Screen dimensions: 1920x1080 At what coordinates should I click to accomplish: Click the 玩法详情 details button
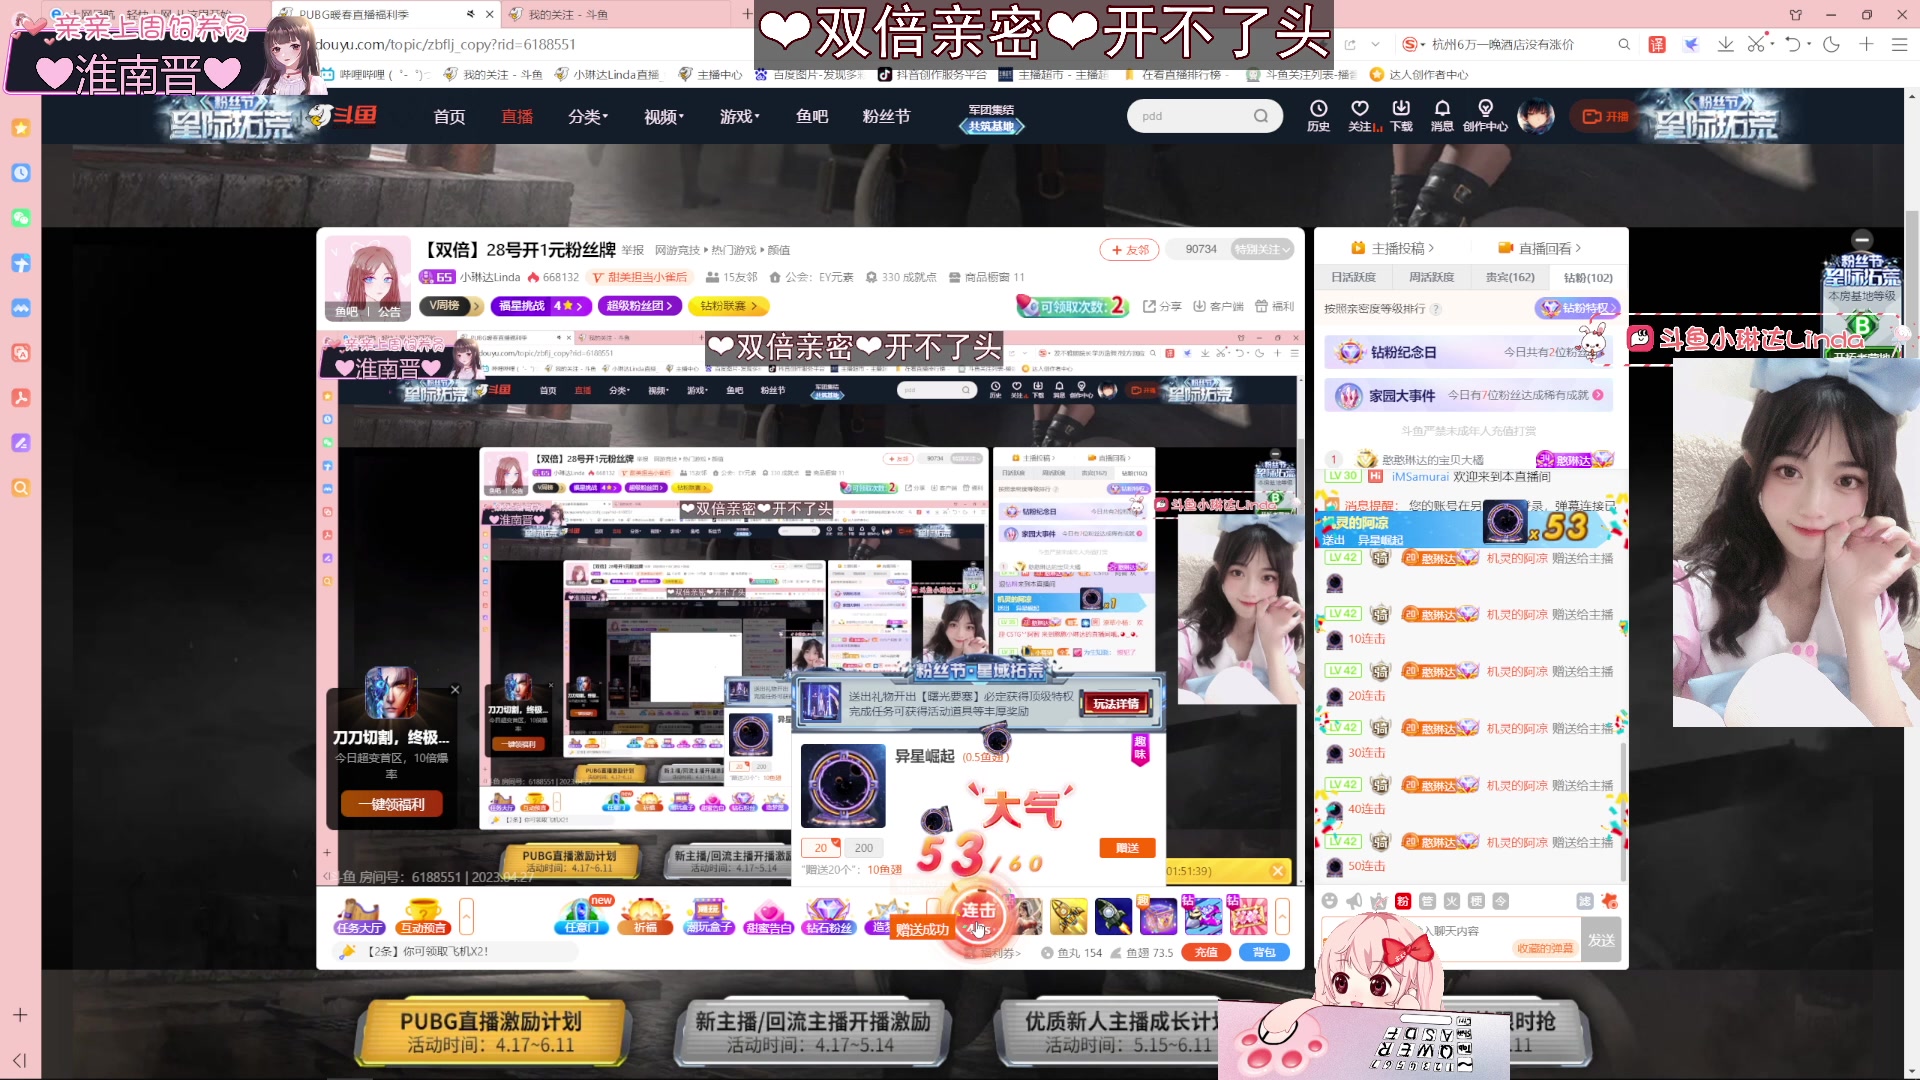(1116, 704)
